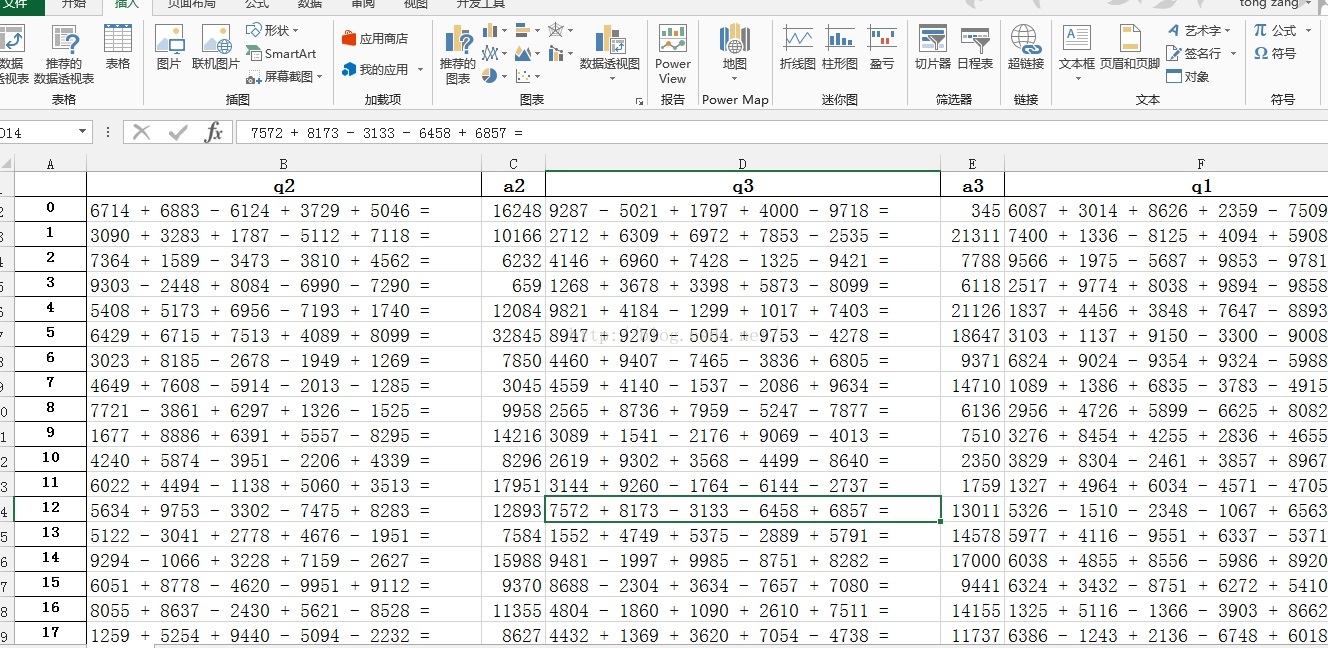This screenshot has height=648, width=1328.
Task: Click the SmartArt button
Action: click(281, 53)
